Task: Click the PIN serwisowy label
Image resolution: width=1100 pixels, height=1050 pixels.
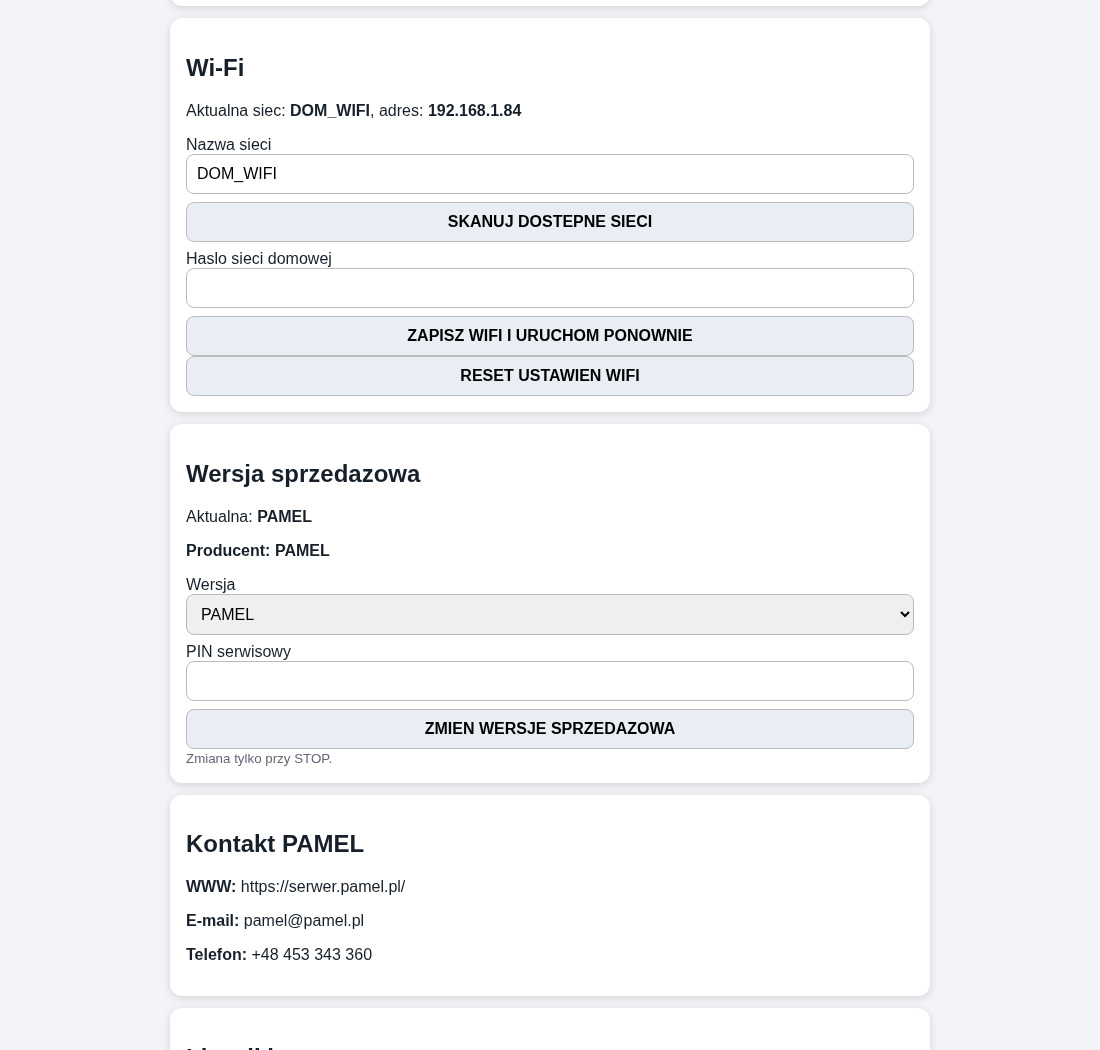Action: [x=238, y=652]
